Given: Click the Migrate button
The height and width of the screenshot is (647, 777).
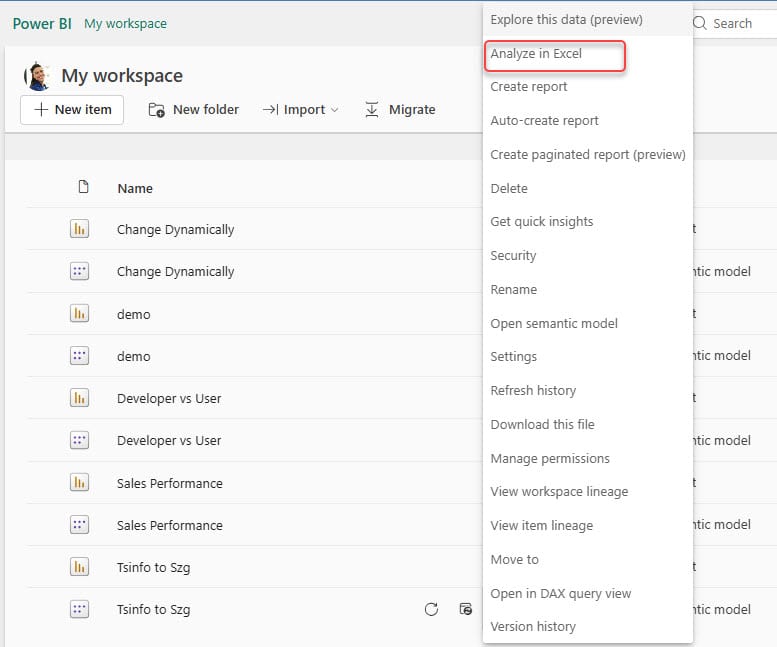Looking at the screenshot, I should pos(400,109).
